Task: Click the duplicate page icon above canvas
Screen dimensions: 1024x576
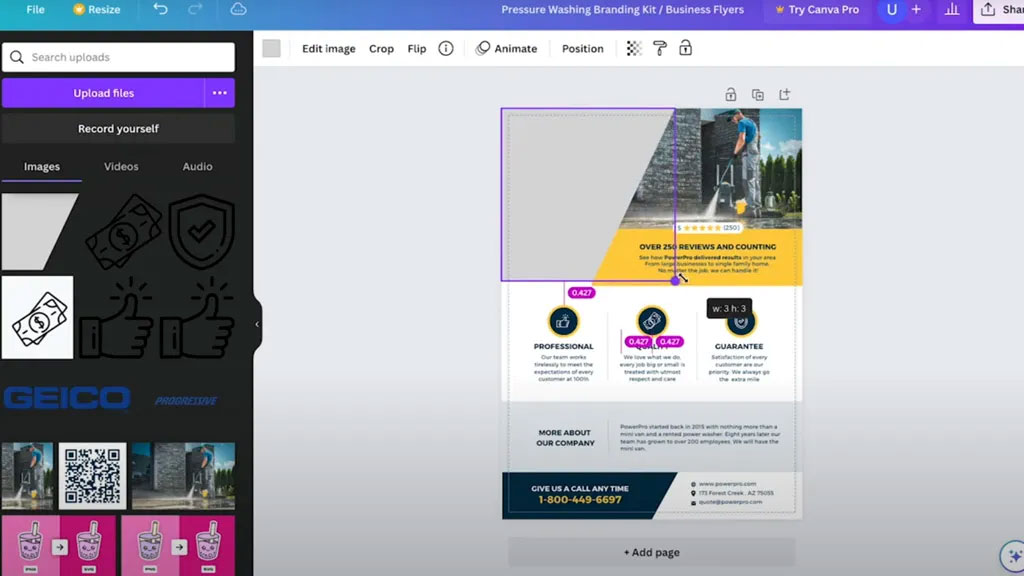Action: (758, 95)
